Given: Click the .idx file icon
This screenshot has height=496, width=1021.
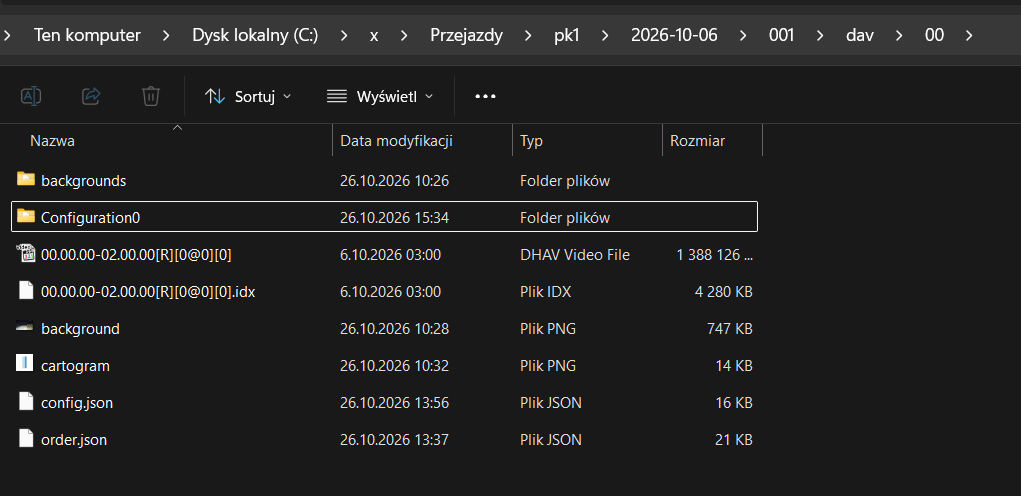Looking at the screenshot, I should coord(25,291).
